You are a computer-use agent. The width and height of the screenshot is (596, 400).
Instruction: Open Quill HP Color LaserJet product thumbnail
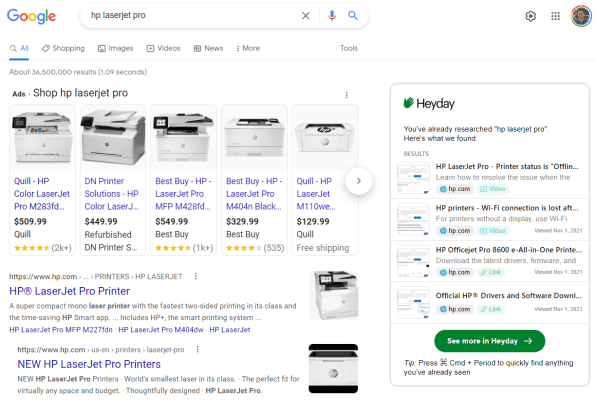pos(43,138)
